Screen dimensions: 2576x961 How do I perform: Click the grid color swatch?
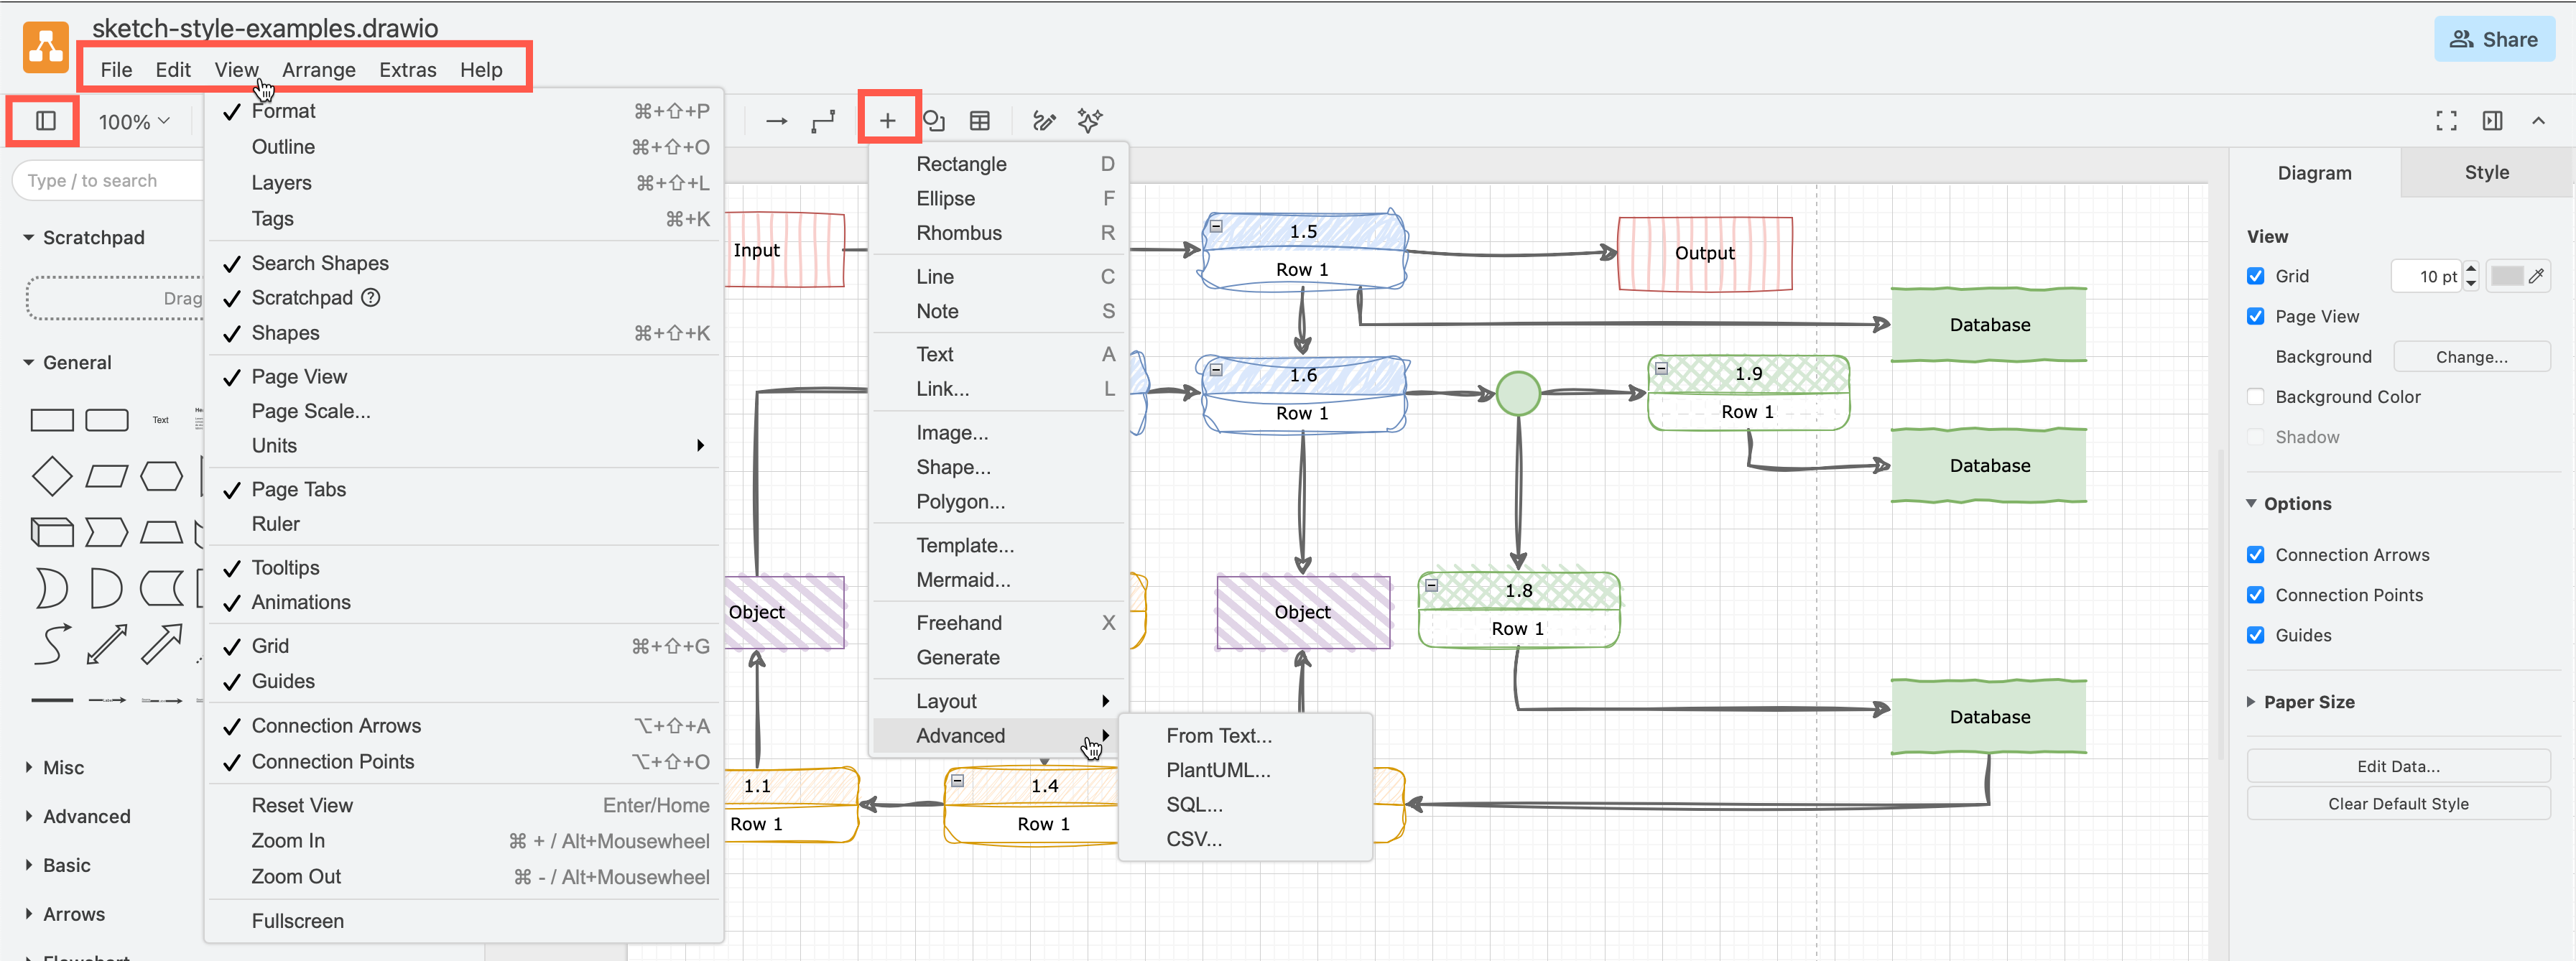pyautogui.click(x=2507, y=276)
